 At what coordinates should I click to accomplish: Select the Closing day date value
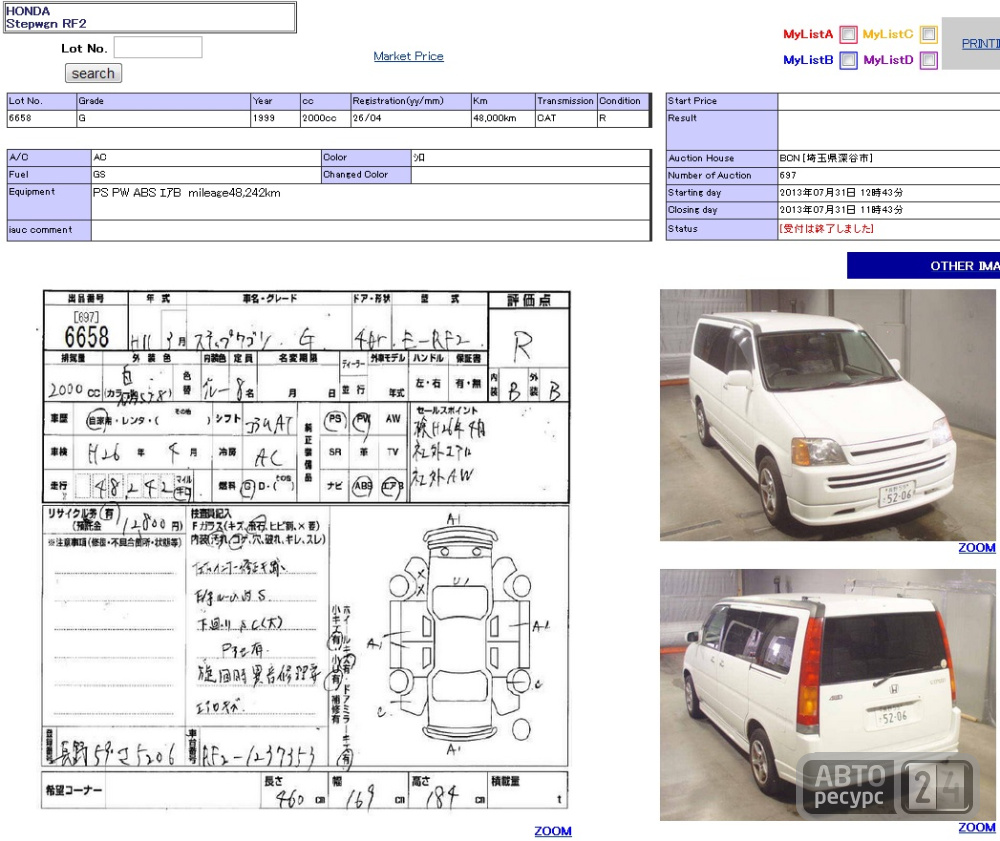click(x=841, y=209)
